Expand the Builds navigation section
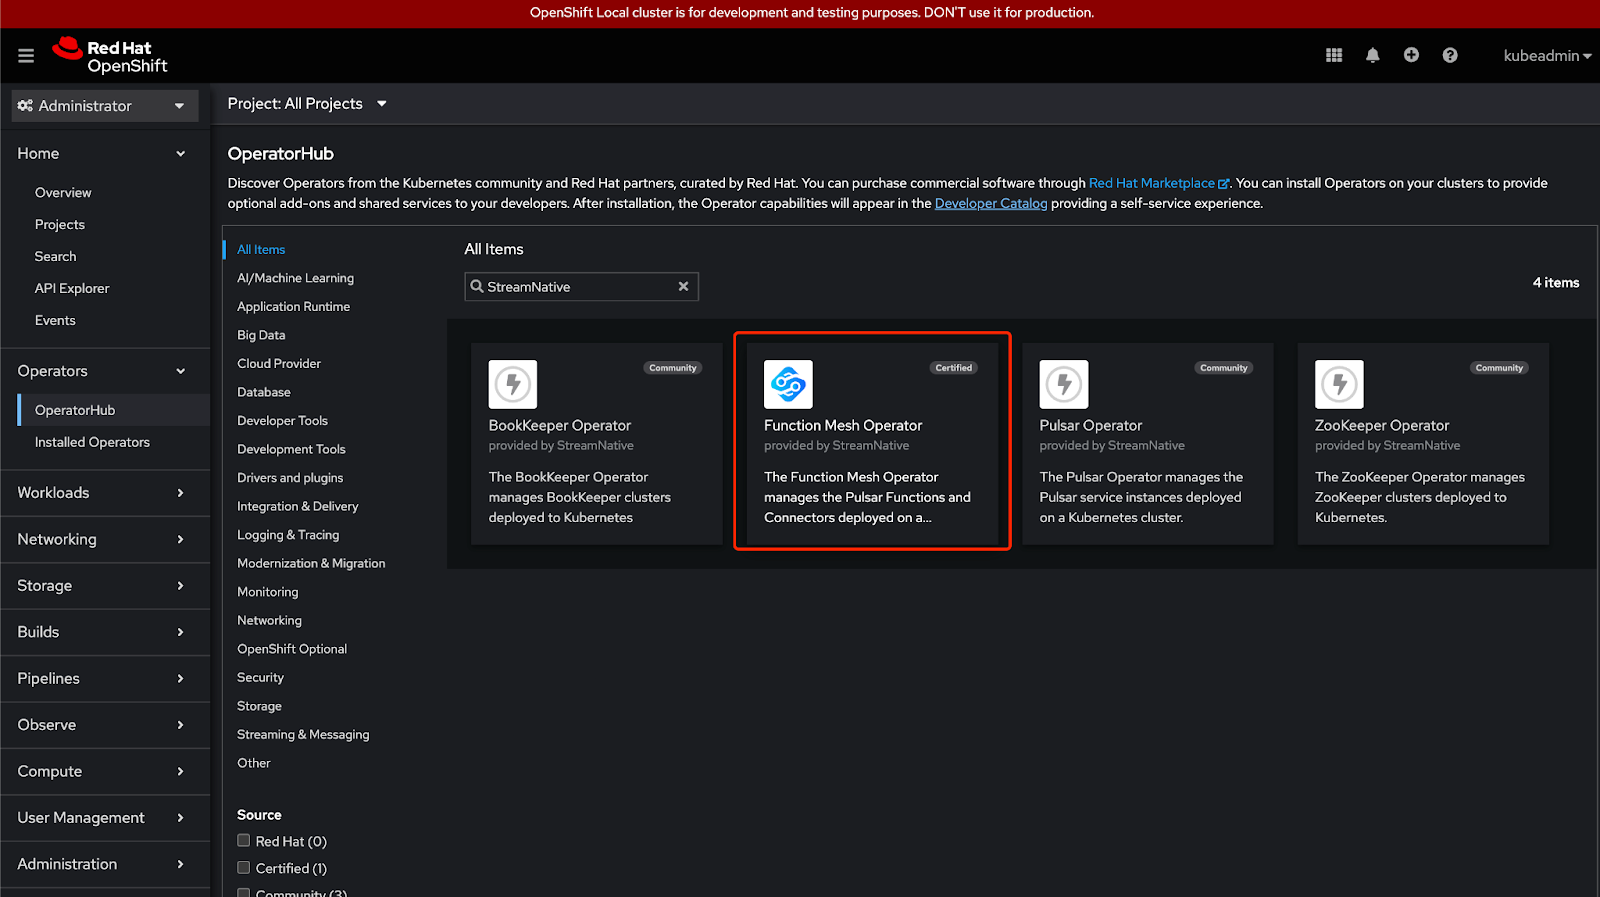Image resolution: width=1600 pixels, height=897 pixels. [104, 632]
